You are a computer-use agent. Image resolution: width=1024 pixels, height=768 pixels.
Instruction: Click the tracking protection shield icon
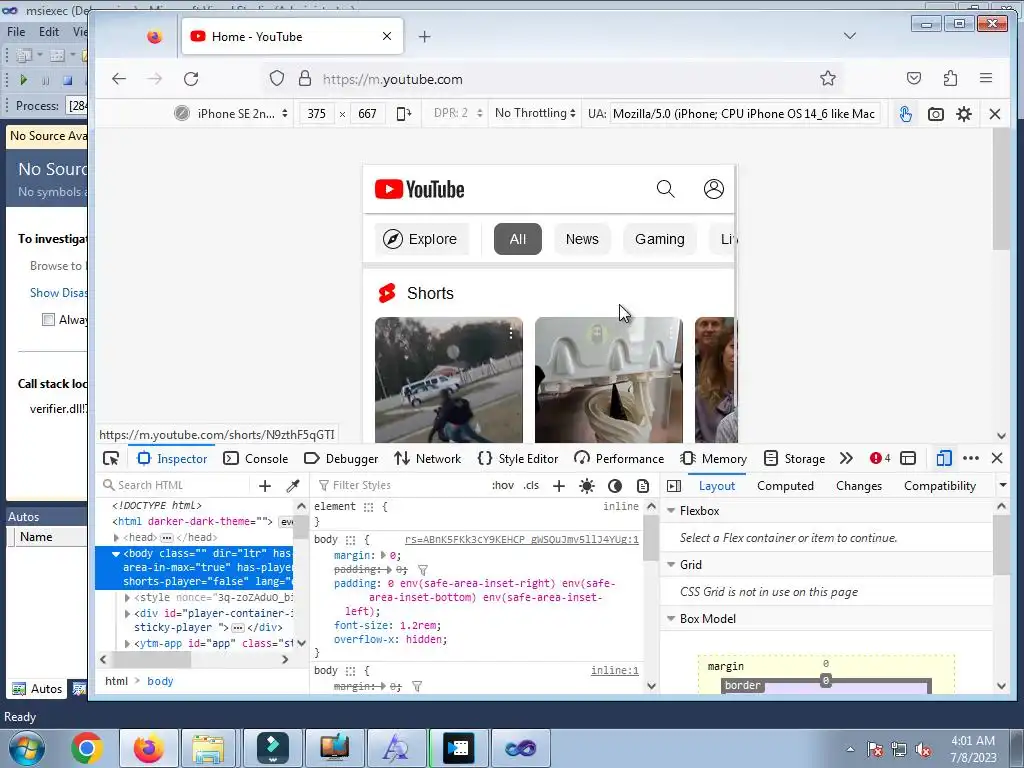[x=277, y=78]
